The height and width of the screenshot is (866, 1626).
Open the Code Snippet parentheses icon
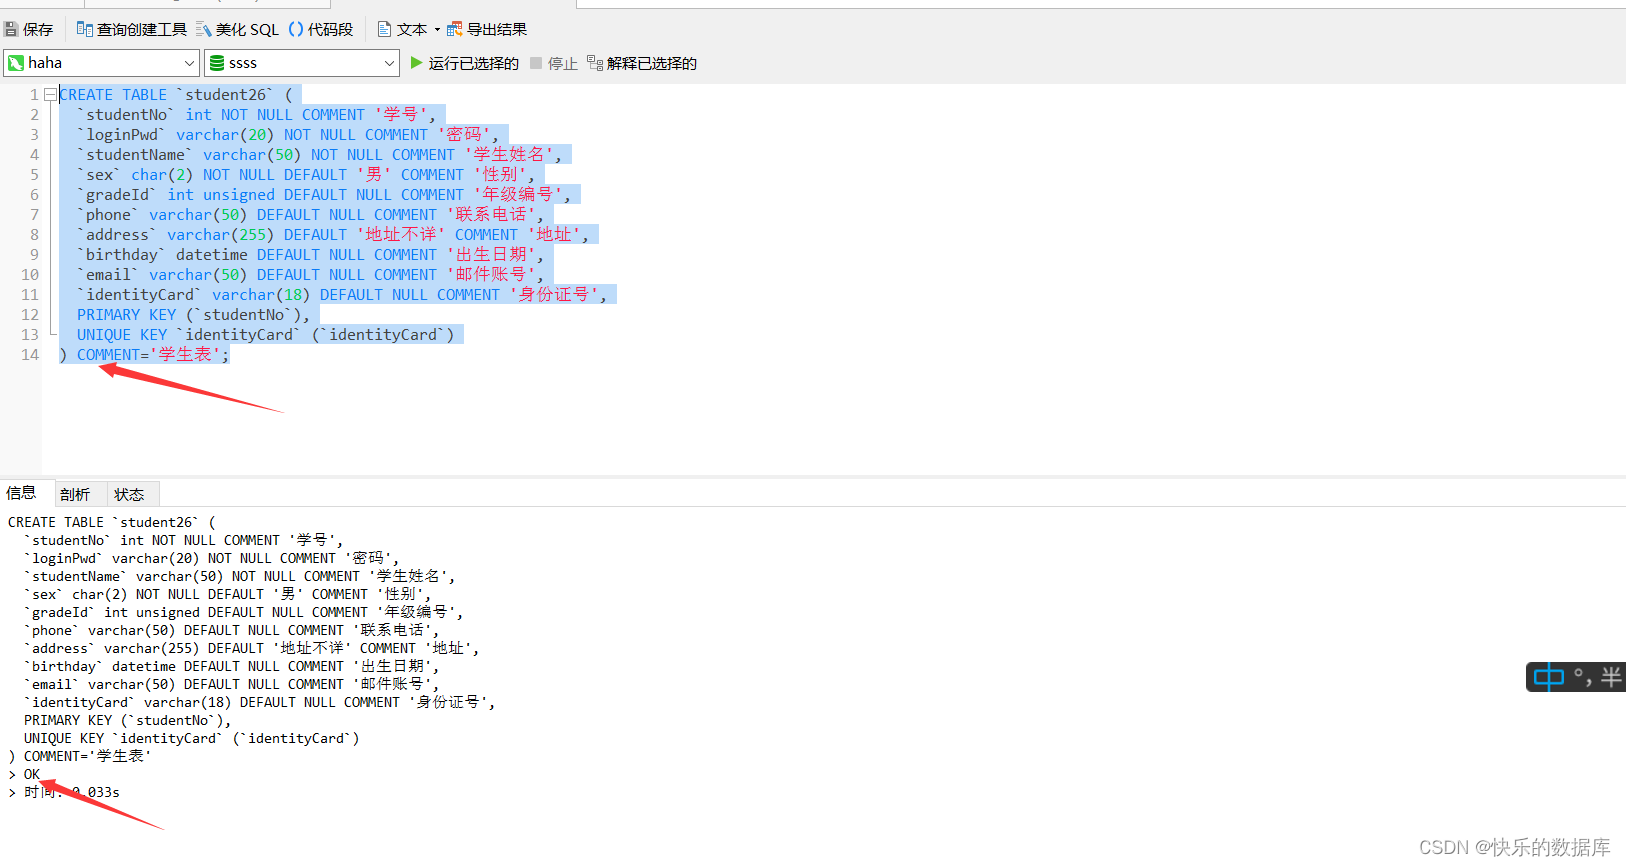click(x=296, y=30)
